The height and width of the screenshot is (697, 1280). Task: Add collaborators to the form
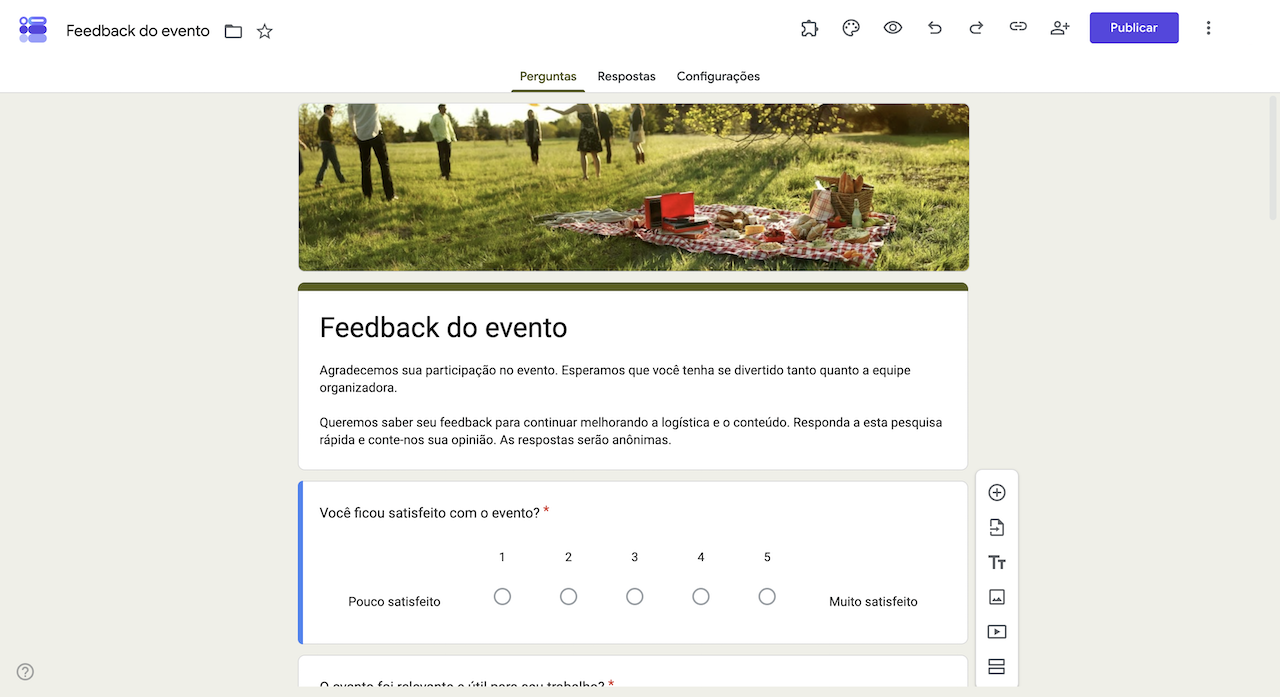click(1060, 28)
